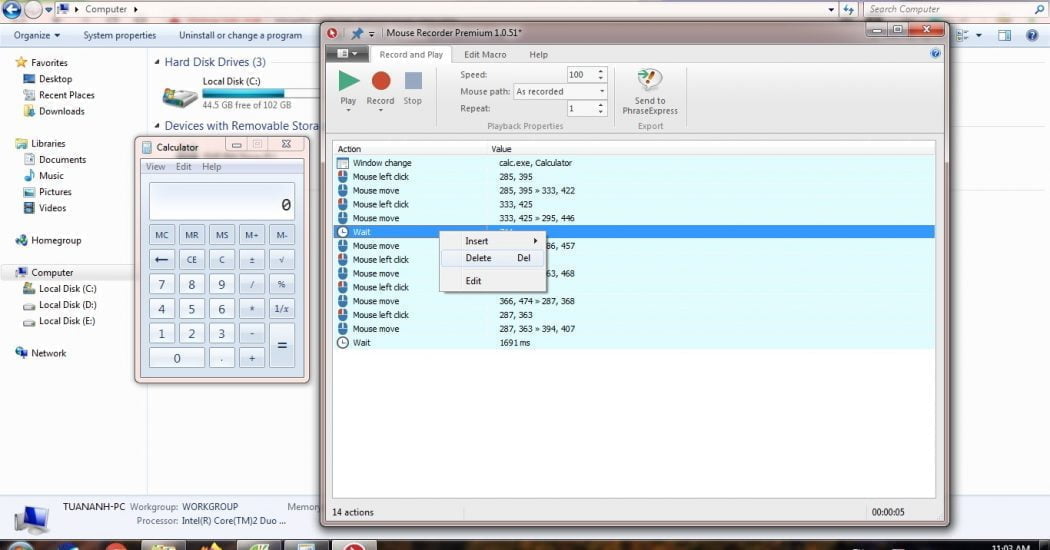Open Local Disk (D:) in sidebar
Image resolution: width=1050 pixels, height=550 pixels.
click(x=67, y=305)
